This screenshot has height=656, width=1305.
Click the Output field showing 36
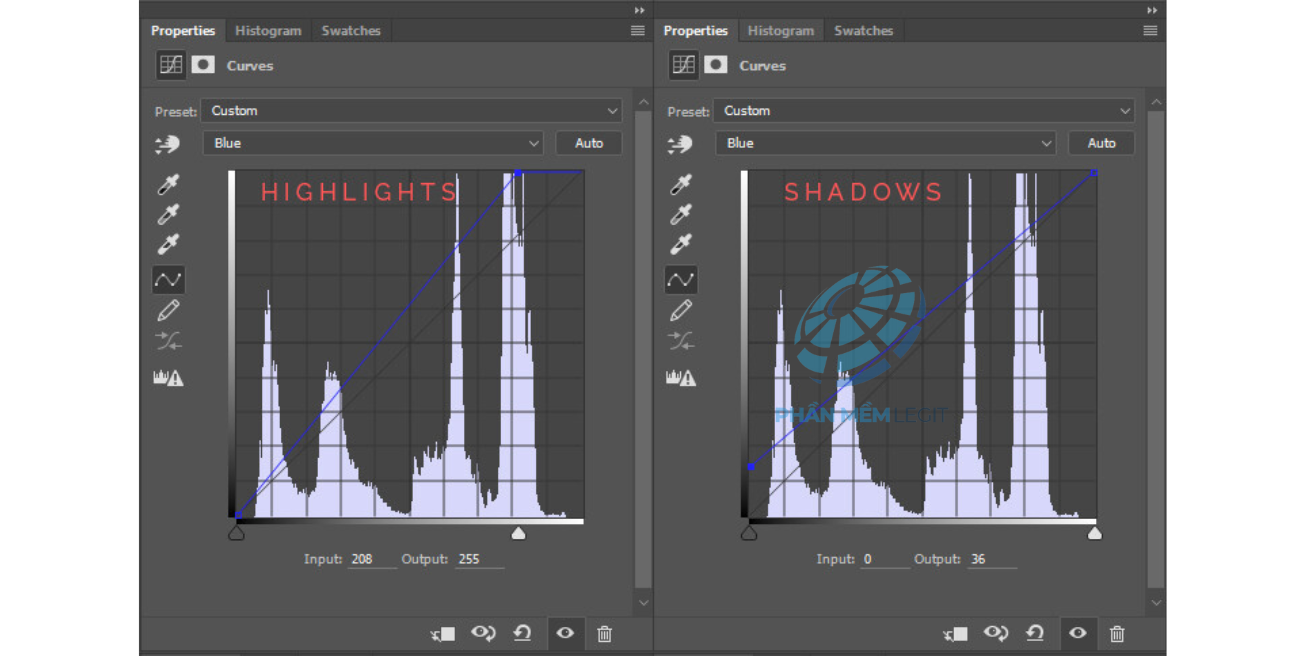[992, 559]
